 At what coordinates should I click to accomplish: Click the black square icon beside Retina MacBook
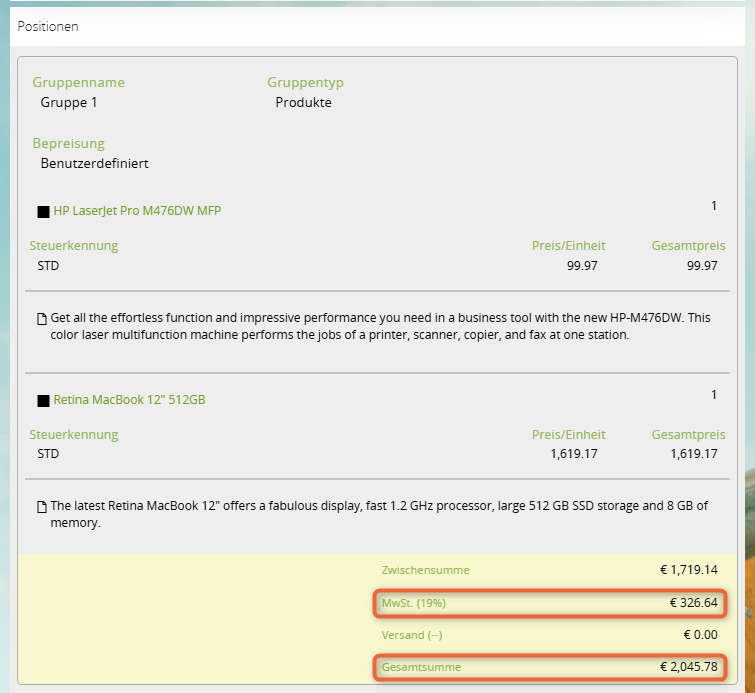point(43,401)
